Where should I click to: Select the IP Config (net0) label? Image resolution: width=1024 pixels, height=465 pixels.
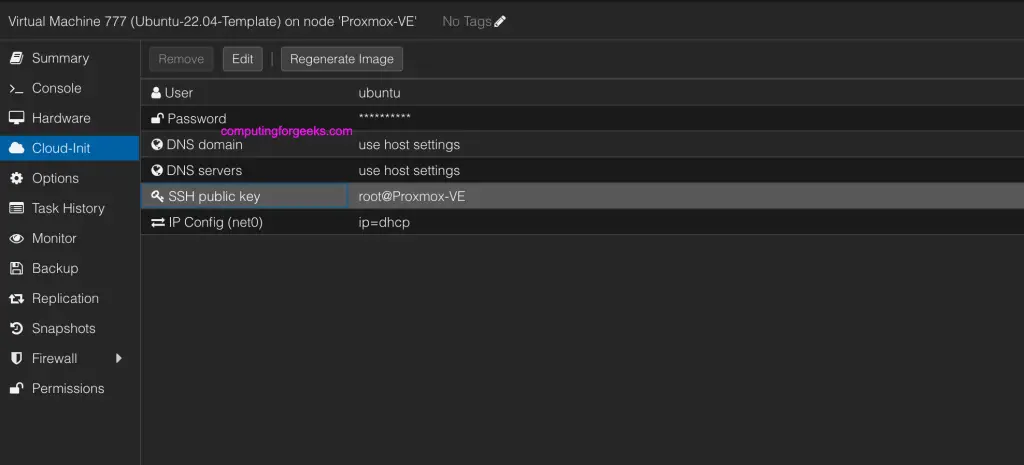[216, 223]
